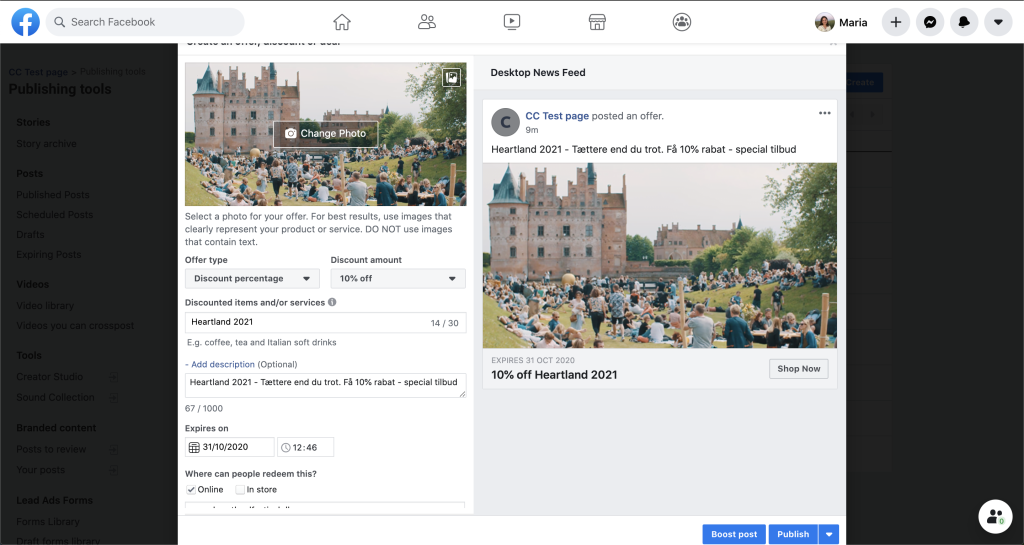The image size is (1024, 545).
Task: Open the Groups icon in top bar
Action: tap(682, 22)
